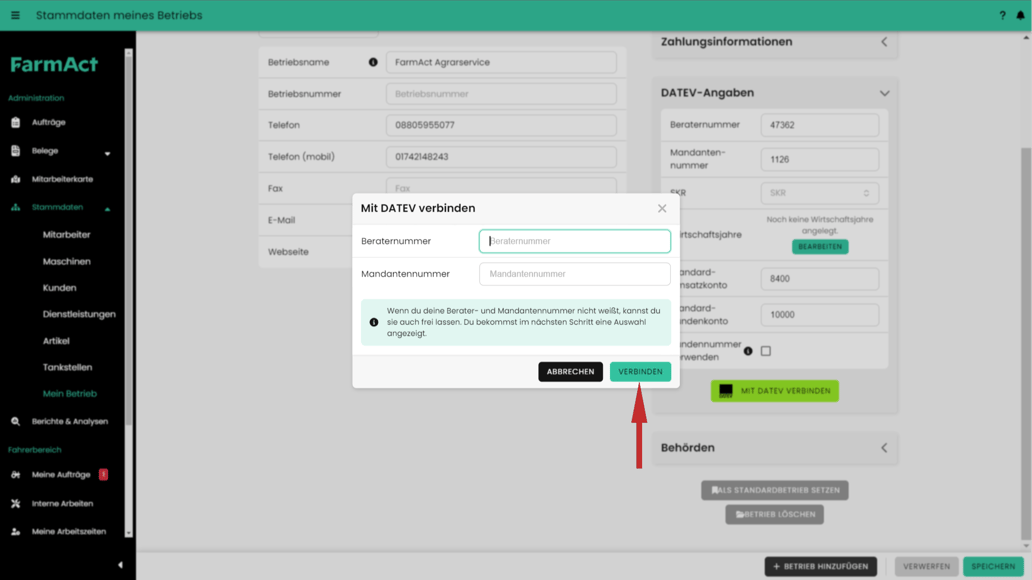
Task: Click the Beraternummer input field
Action: click(574, 240)
